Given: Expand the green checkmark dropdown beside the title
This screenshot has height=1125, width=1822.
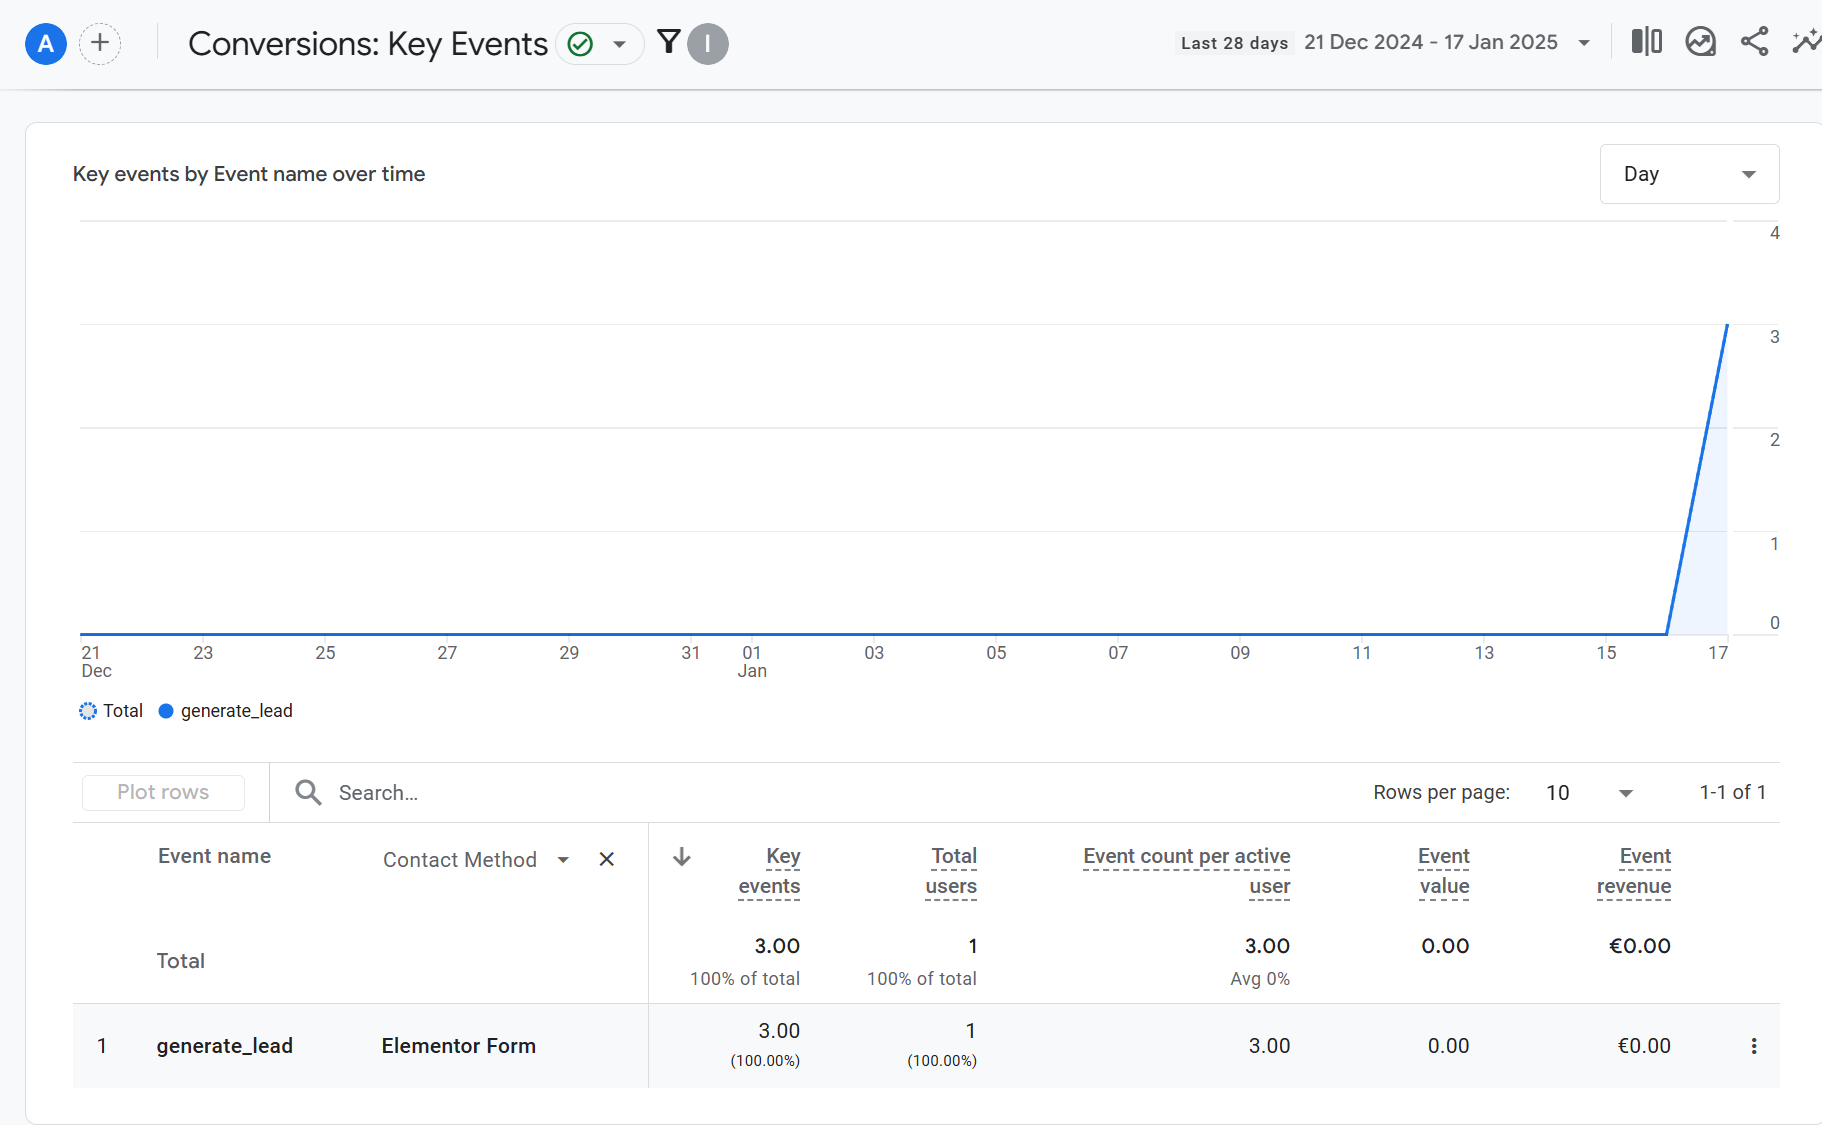Looking at the screenshot, I should (x=620, y=43).
